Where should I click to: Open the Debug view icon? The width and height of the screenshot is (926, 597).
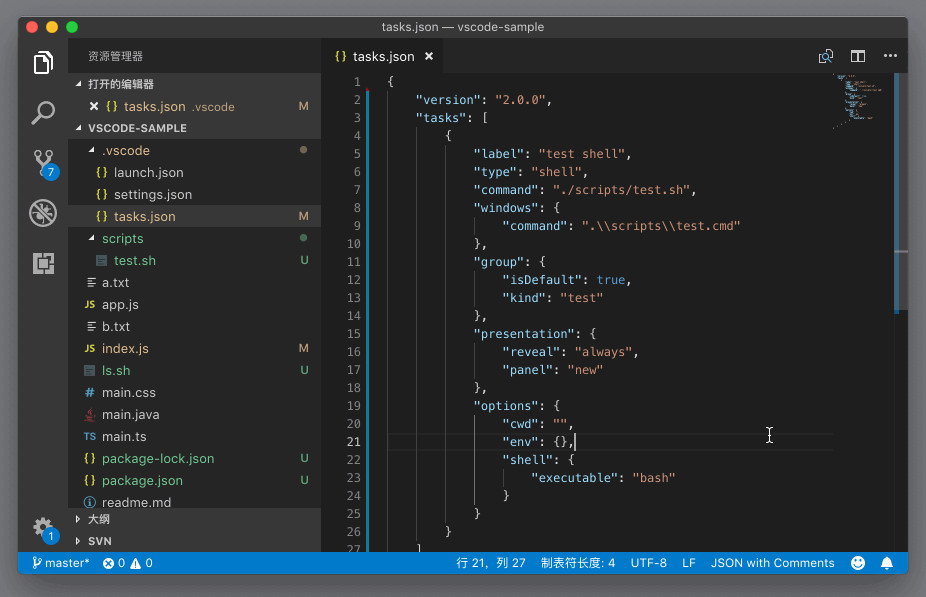coord(43,212)
